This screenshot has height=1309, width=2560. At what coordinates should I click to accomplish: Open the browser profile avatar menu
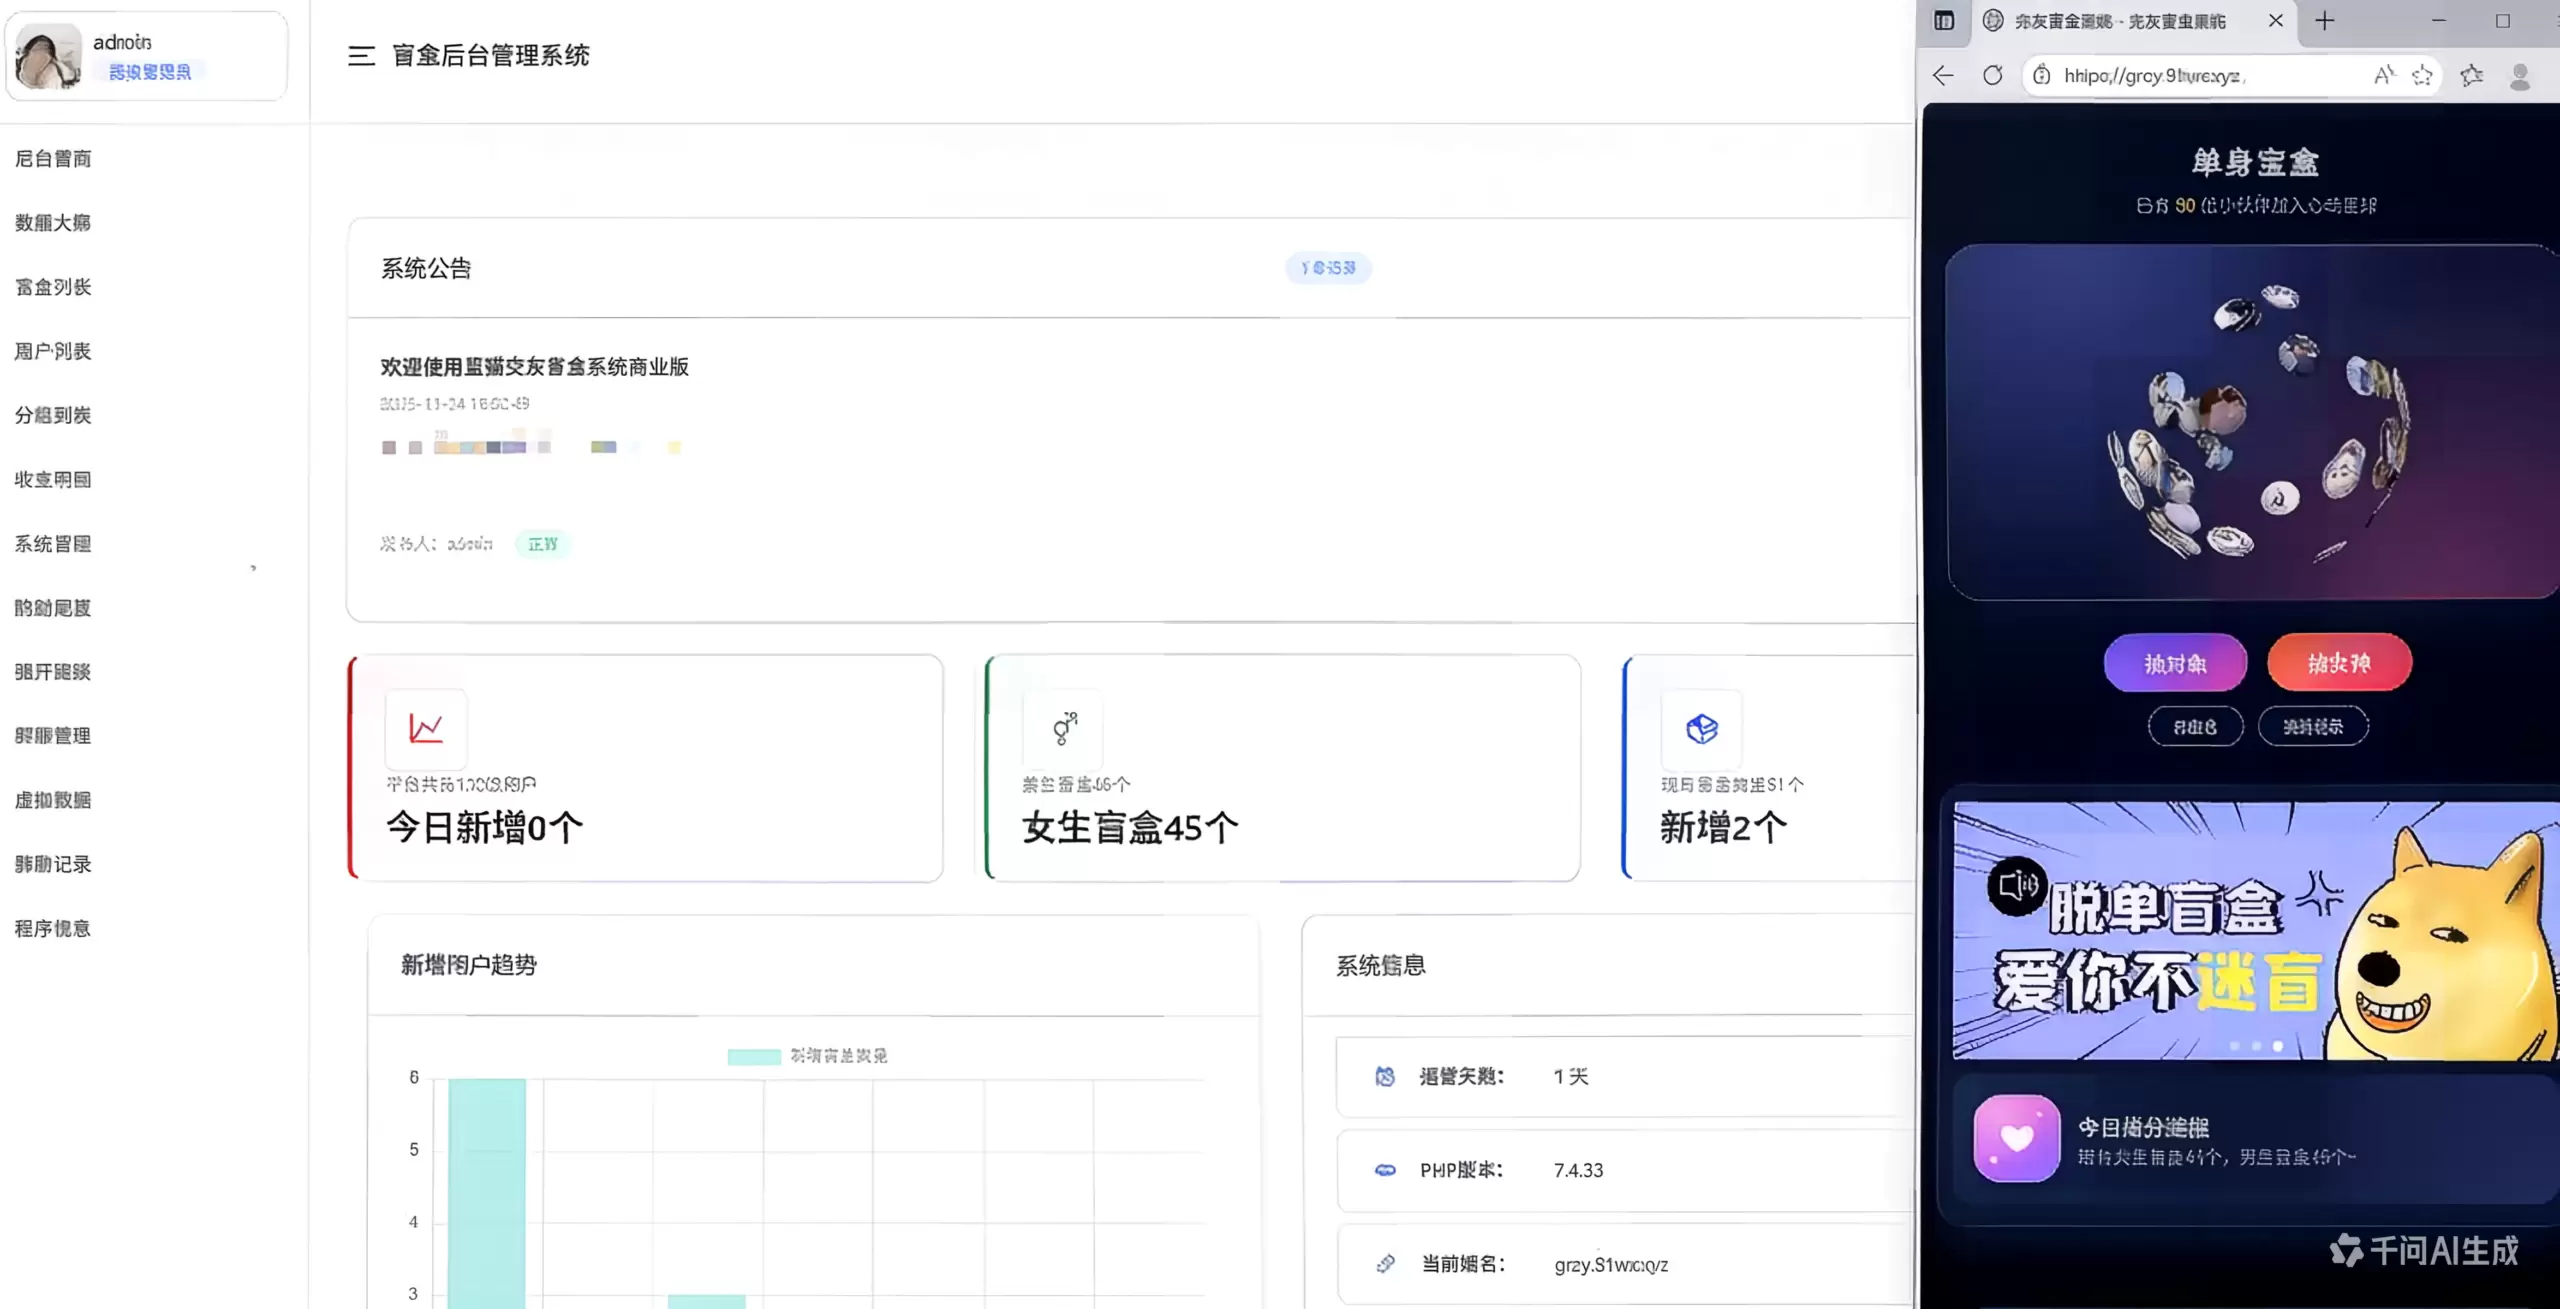pyautogui.click(x=2520, y=76)
